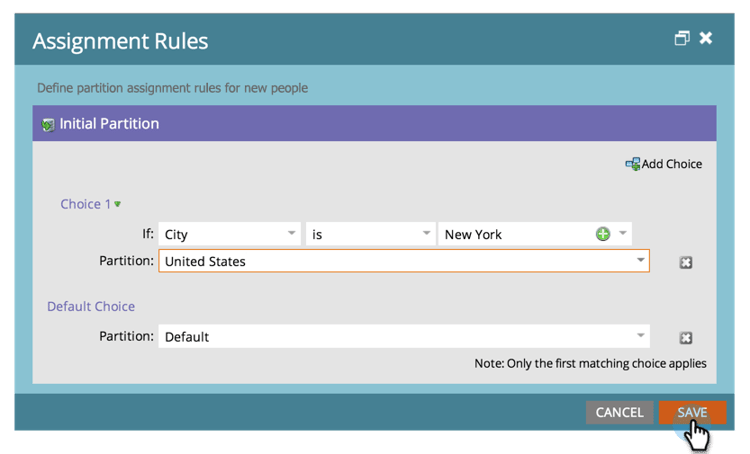Open the United States partition dropdown arrow

point(640,261)
